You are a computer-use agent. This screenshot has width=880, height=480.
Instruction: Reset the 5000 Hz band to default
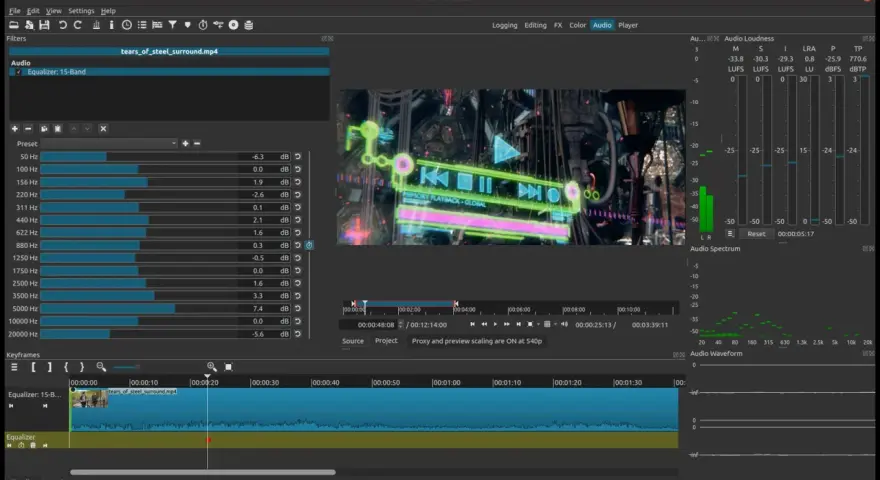click(x=298, y=308)
